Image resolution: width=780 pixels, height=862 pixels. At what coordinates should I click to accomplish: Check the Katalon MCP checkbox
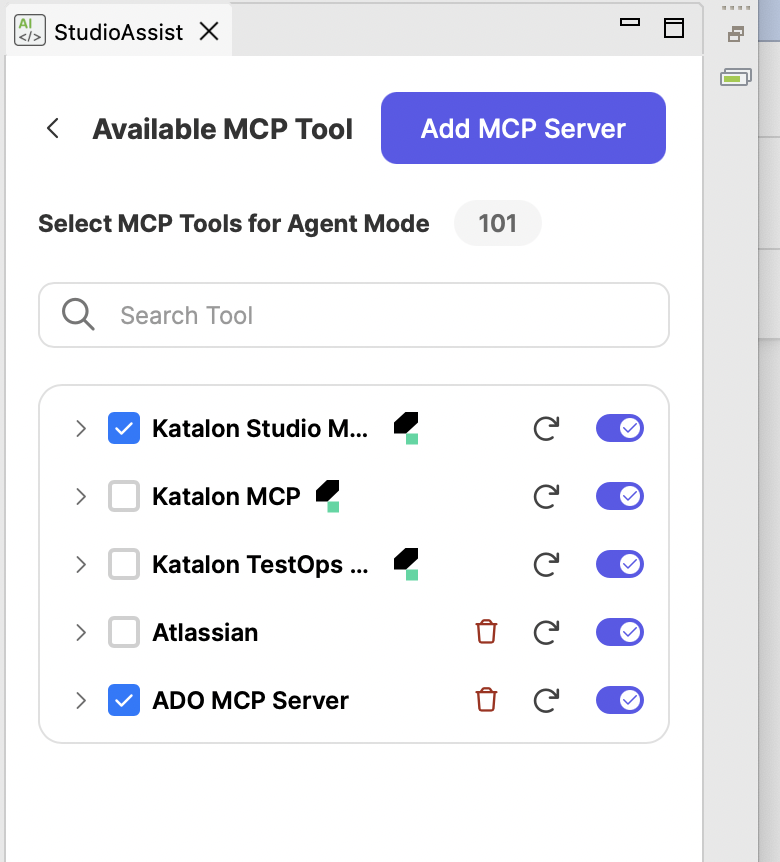(x=122, y=496)
